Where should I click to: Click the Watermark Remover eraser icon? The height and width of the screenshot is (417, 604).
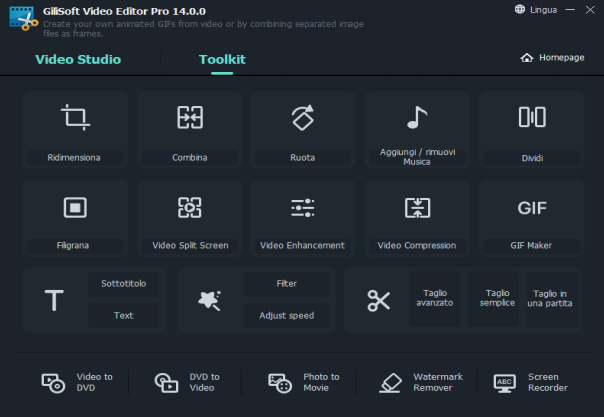click(391, 383)
